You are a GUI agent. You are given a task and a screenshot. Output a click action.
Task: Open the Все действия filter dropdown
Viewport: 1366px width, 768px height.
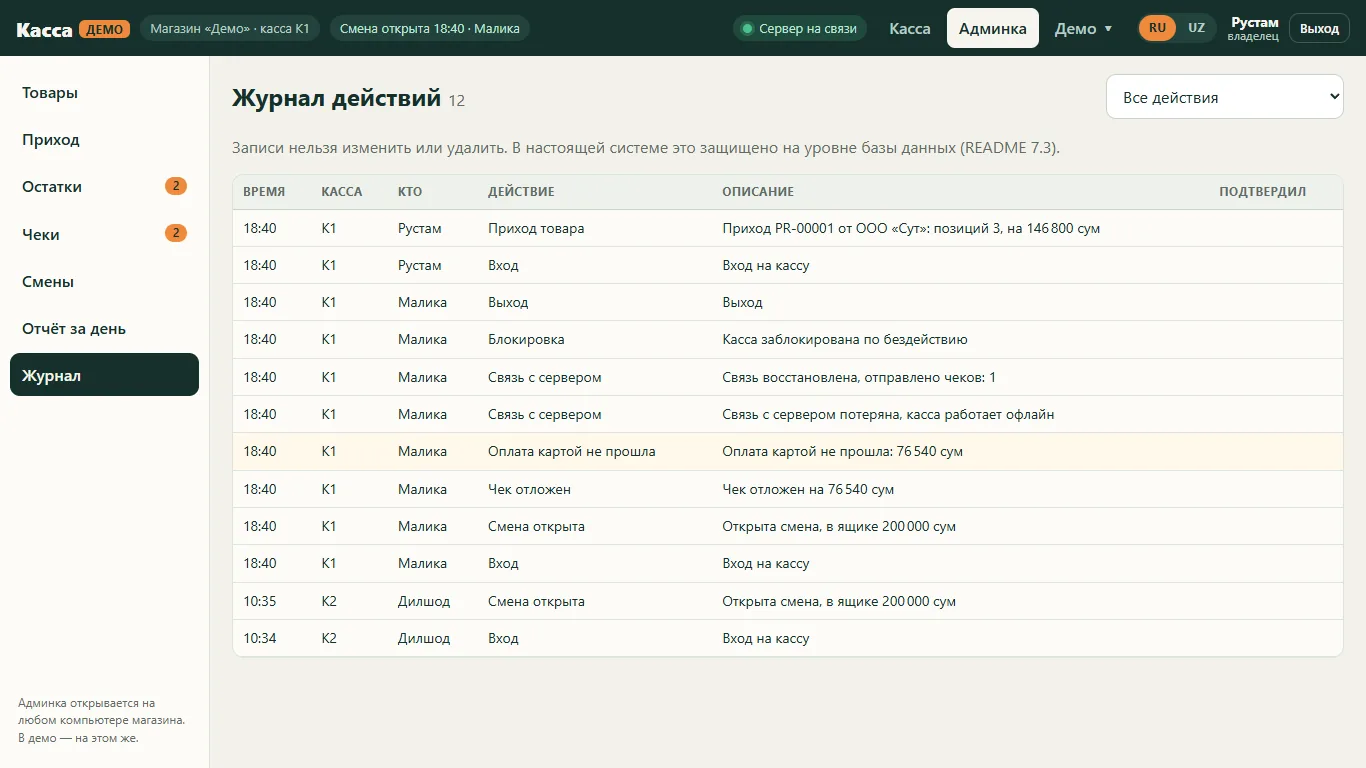pos(1225,97)
